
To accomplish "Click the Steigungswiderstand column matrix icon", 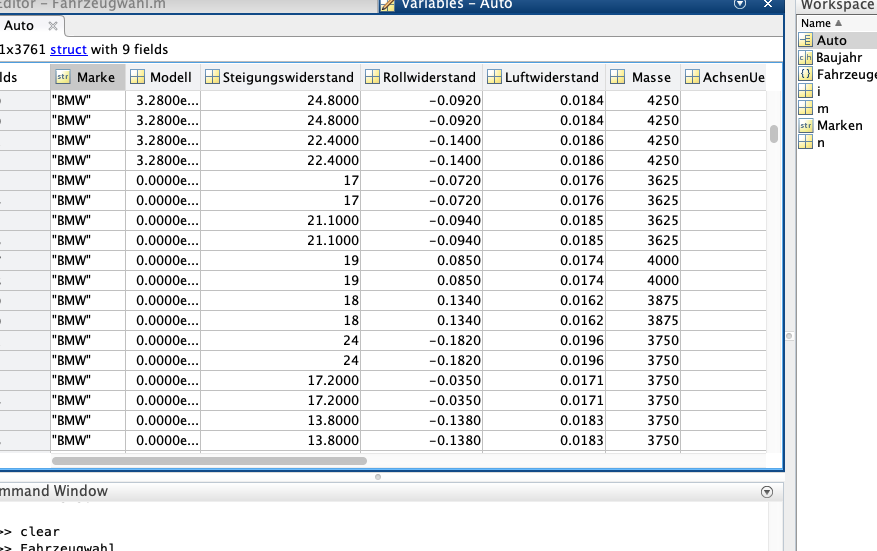I will [212, 77].
